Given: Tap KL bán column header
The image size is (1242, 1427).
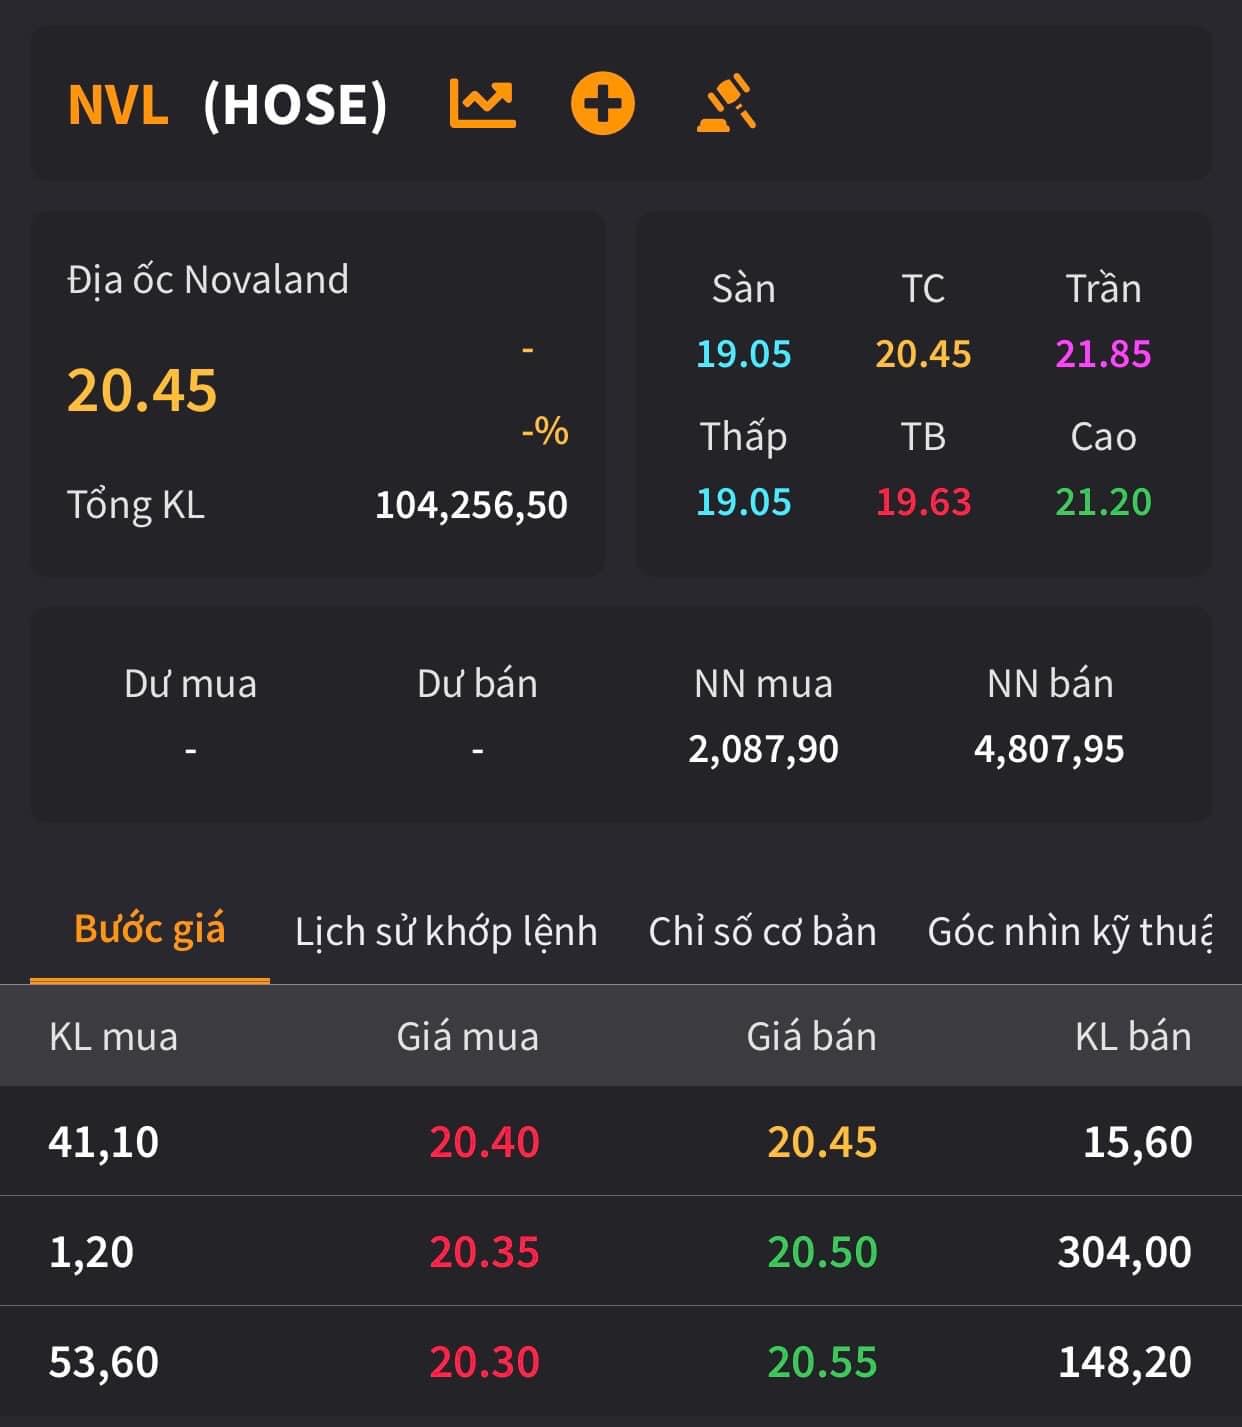Looking at the screenshot, I should 1133,1037.
